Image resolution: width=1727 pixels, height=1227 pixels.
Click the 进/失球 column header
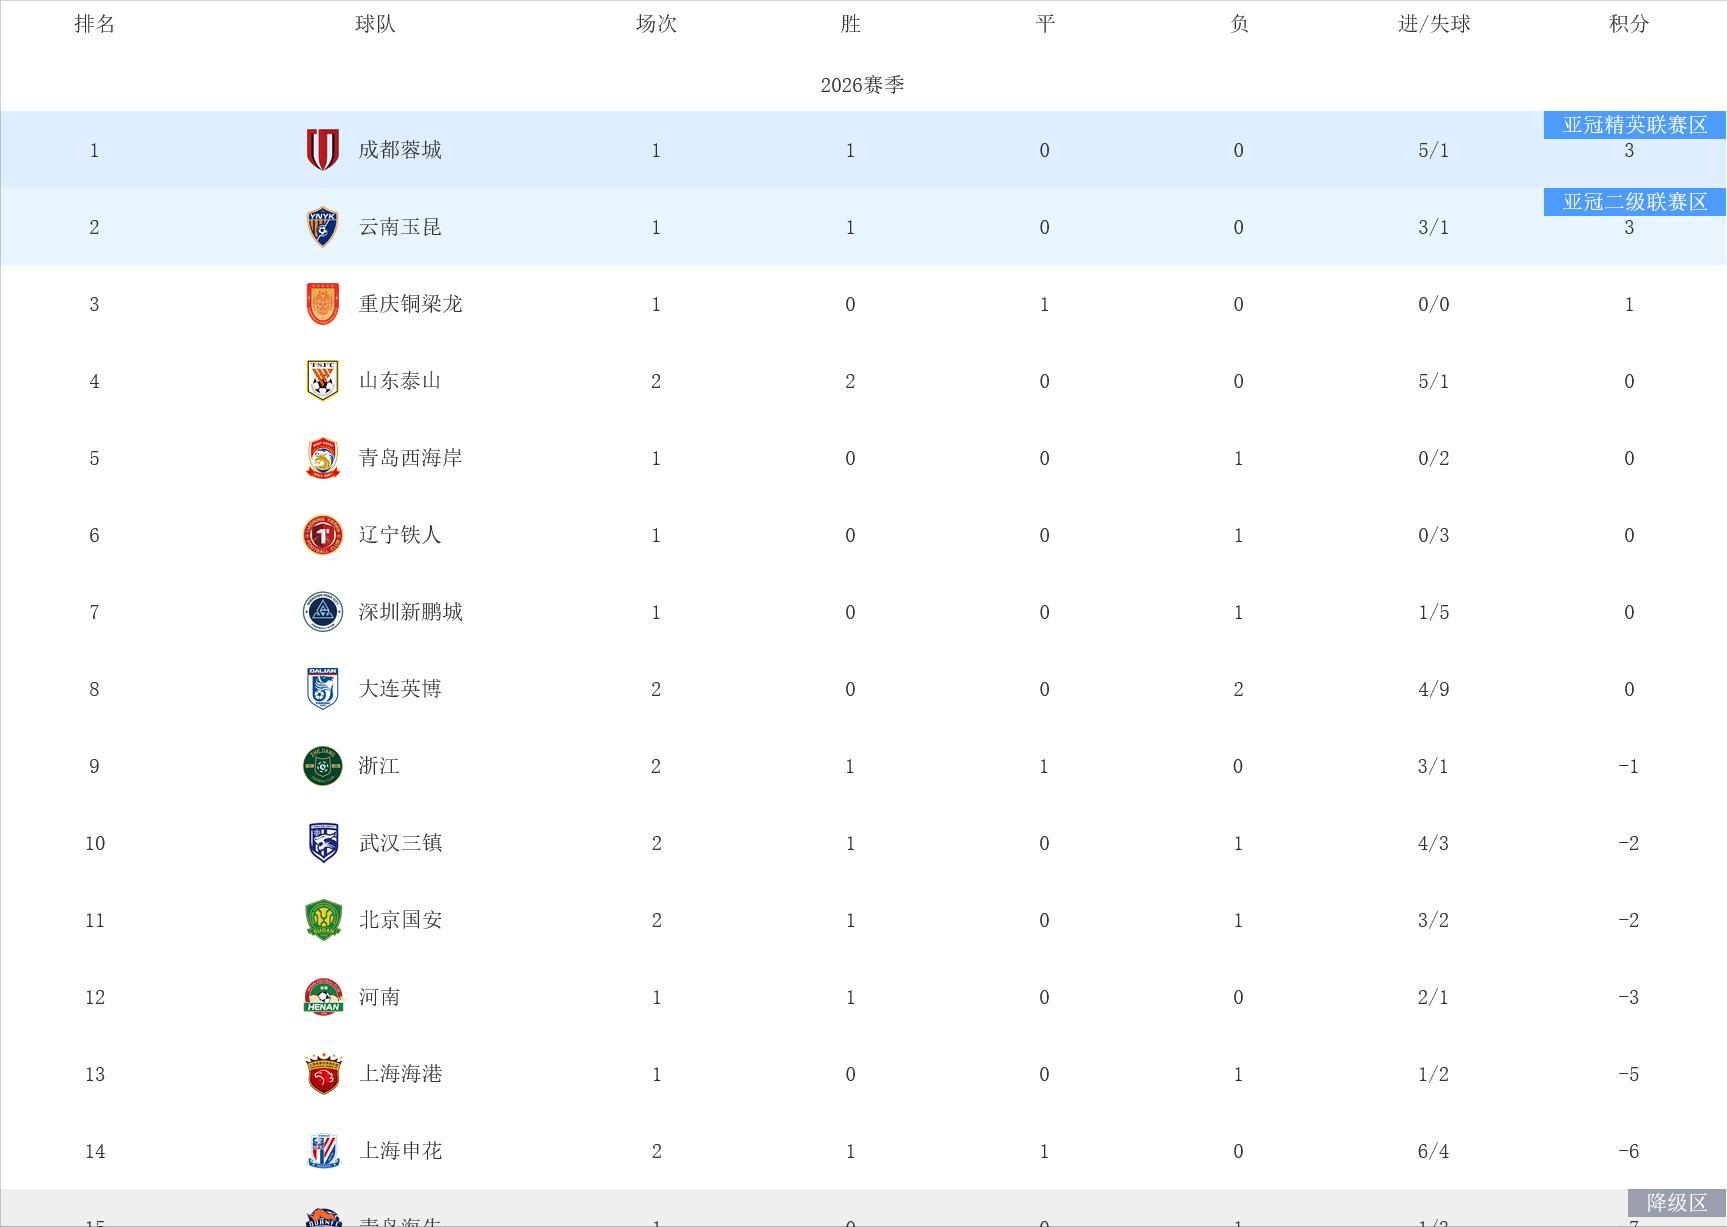1434,24
